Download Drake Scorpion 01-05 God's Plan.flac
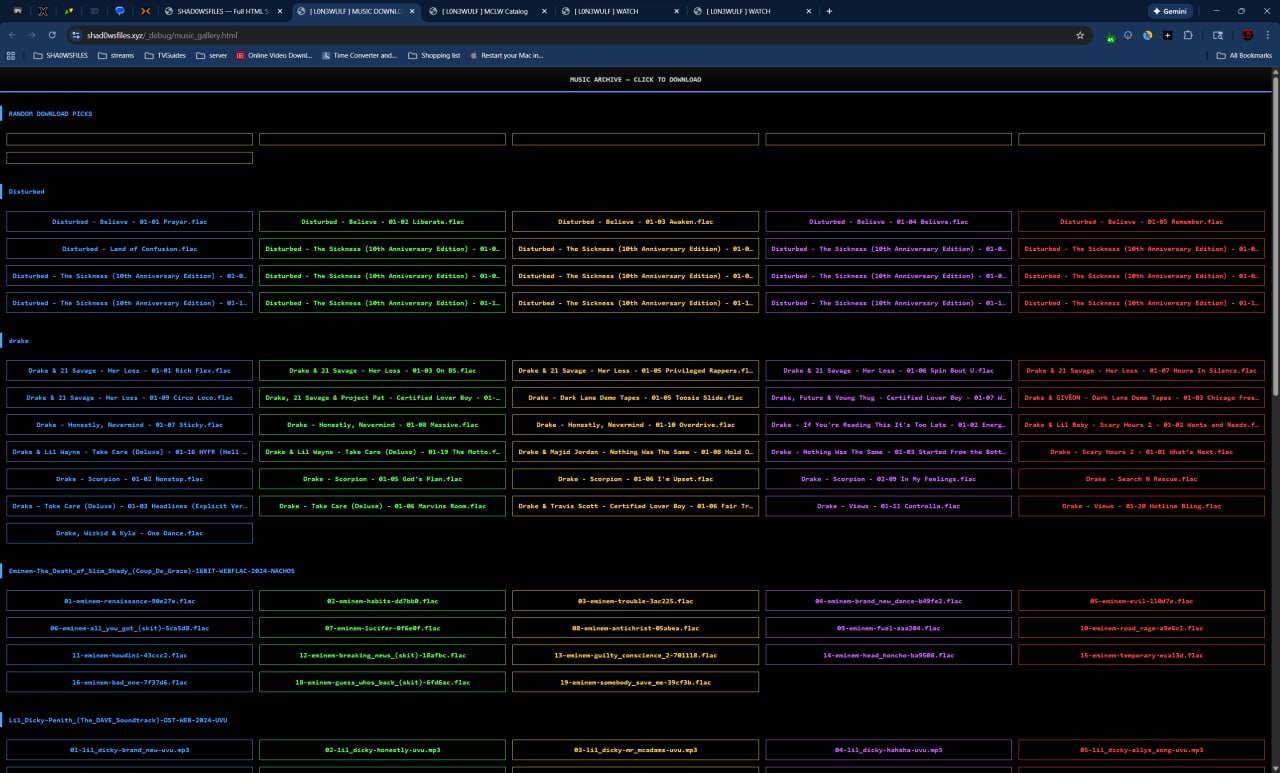 382,479
